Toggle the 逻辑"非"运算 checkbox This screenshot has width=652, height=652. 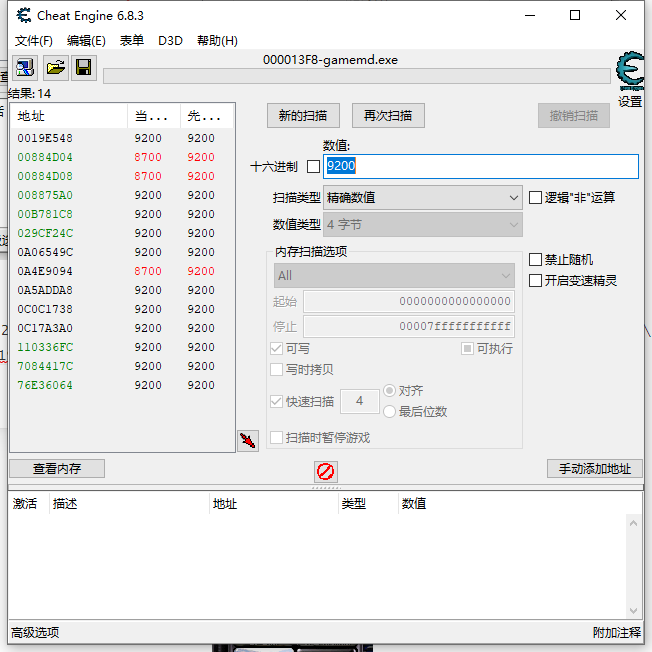click(x=536, y=198)
